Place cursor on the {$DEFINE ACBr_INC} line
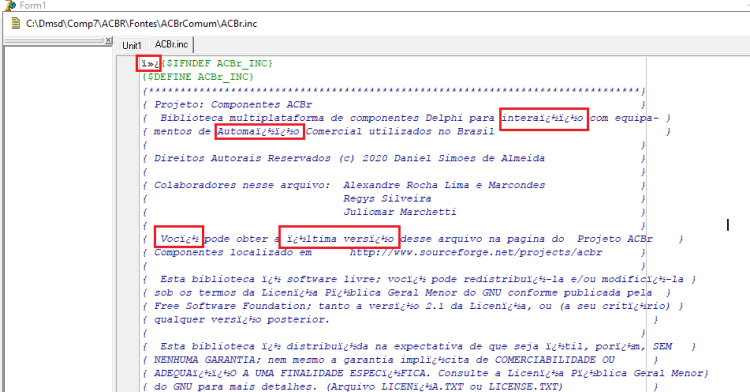Screen dimensions: 750x392 pos(198,77)
